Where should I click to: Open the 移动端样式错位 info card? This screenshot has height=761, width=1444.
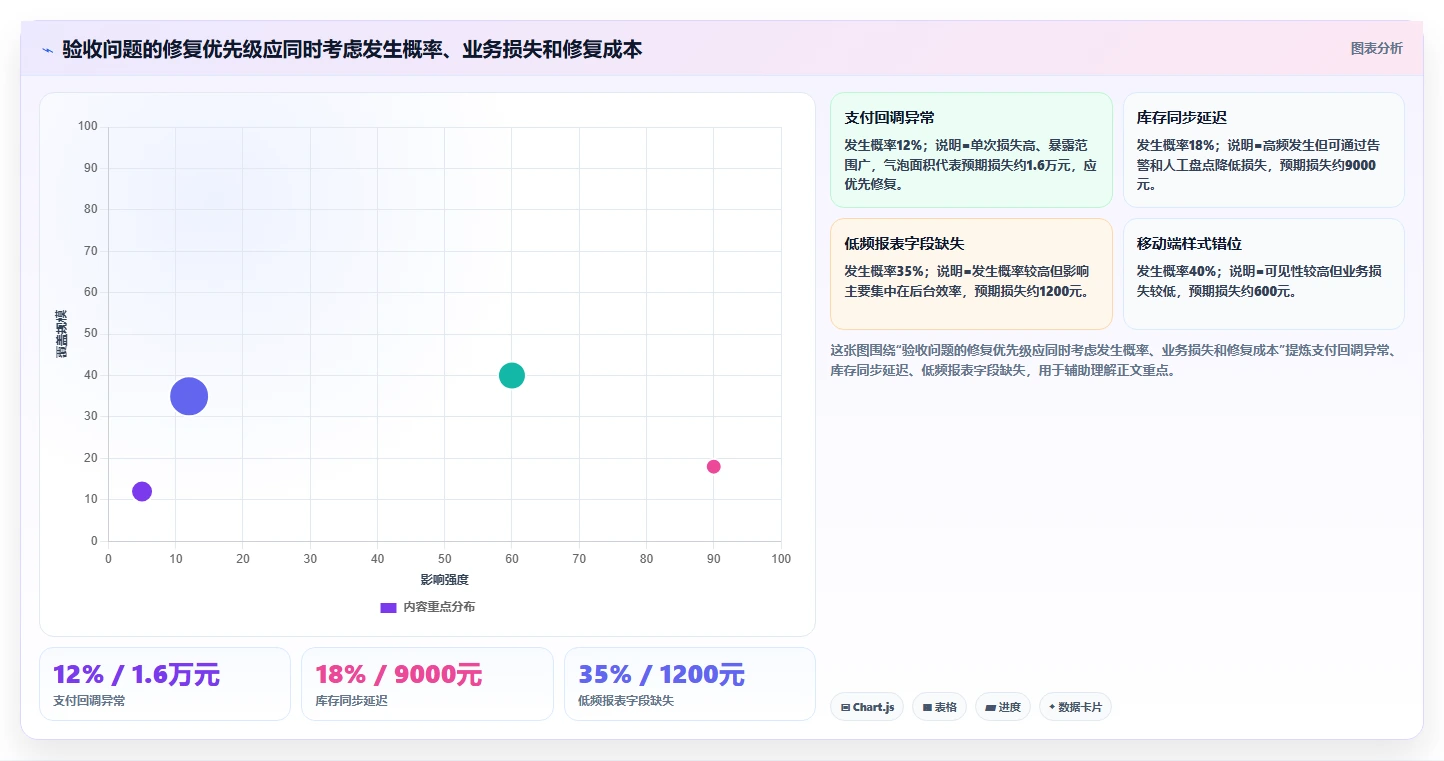point(1263,274)
